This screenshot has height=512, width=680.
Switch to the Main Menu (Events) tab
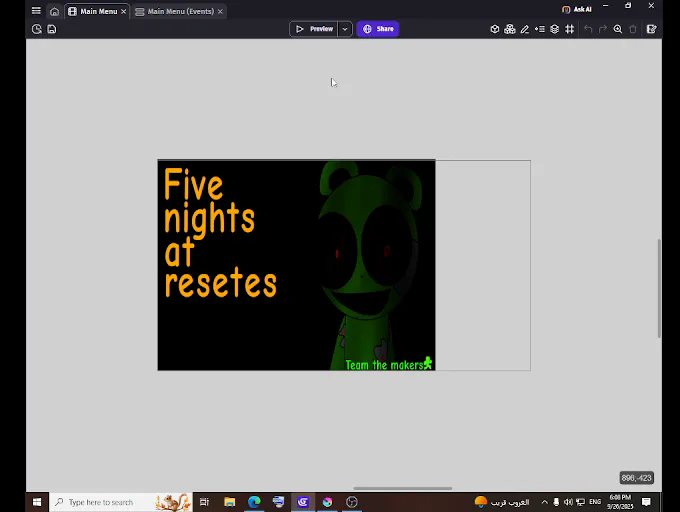click(176, 11)
